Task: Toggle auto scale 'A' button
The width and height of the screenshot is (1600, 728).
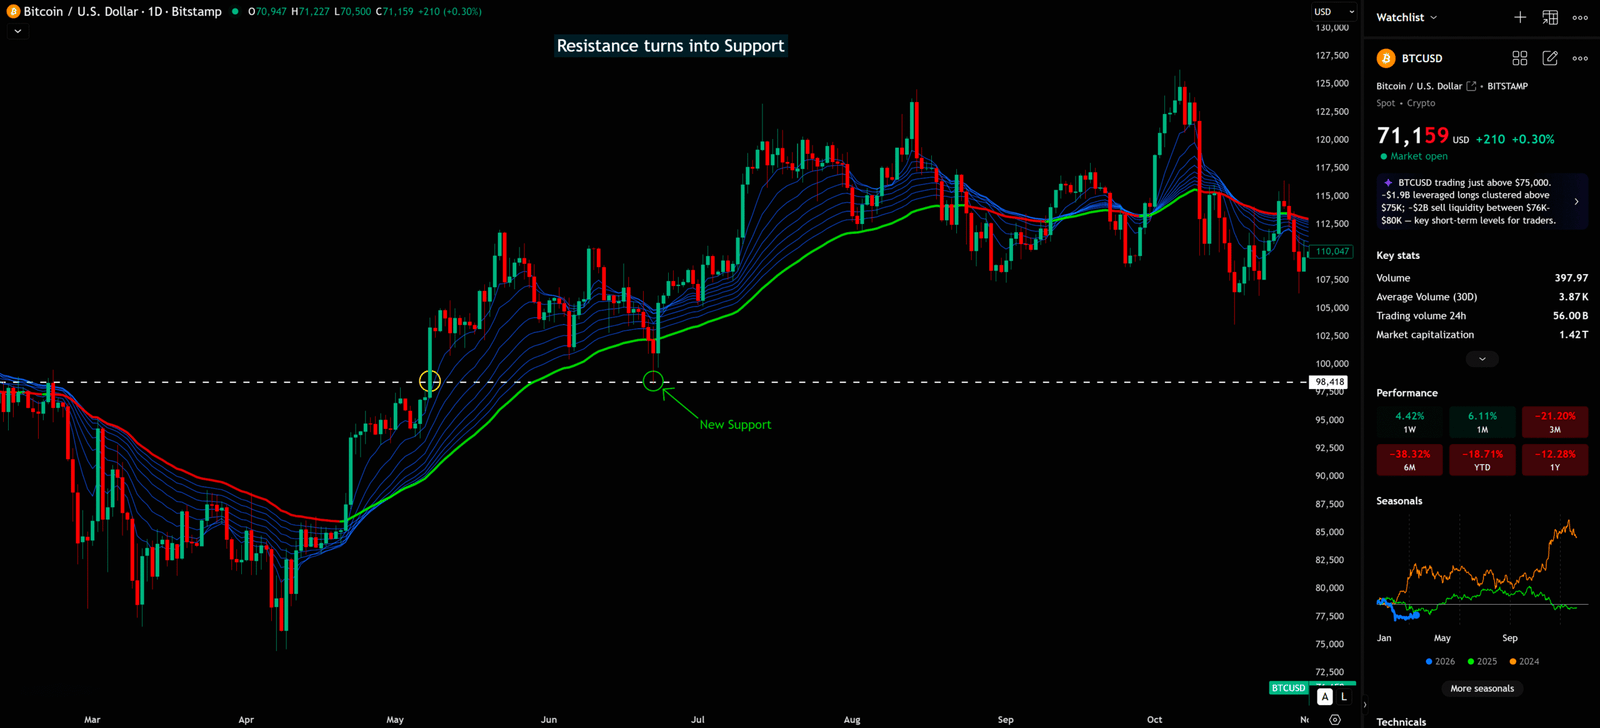Action: 1325,697
